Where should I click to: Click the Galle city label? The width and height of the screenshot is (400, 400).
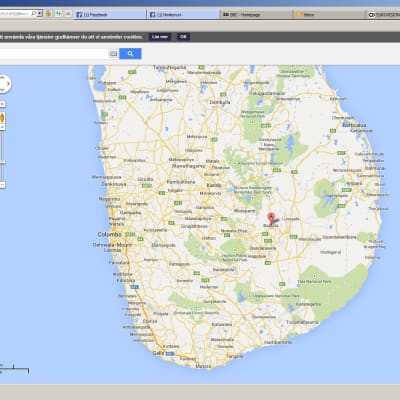click(x=158, y=353)
